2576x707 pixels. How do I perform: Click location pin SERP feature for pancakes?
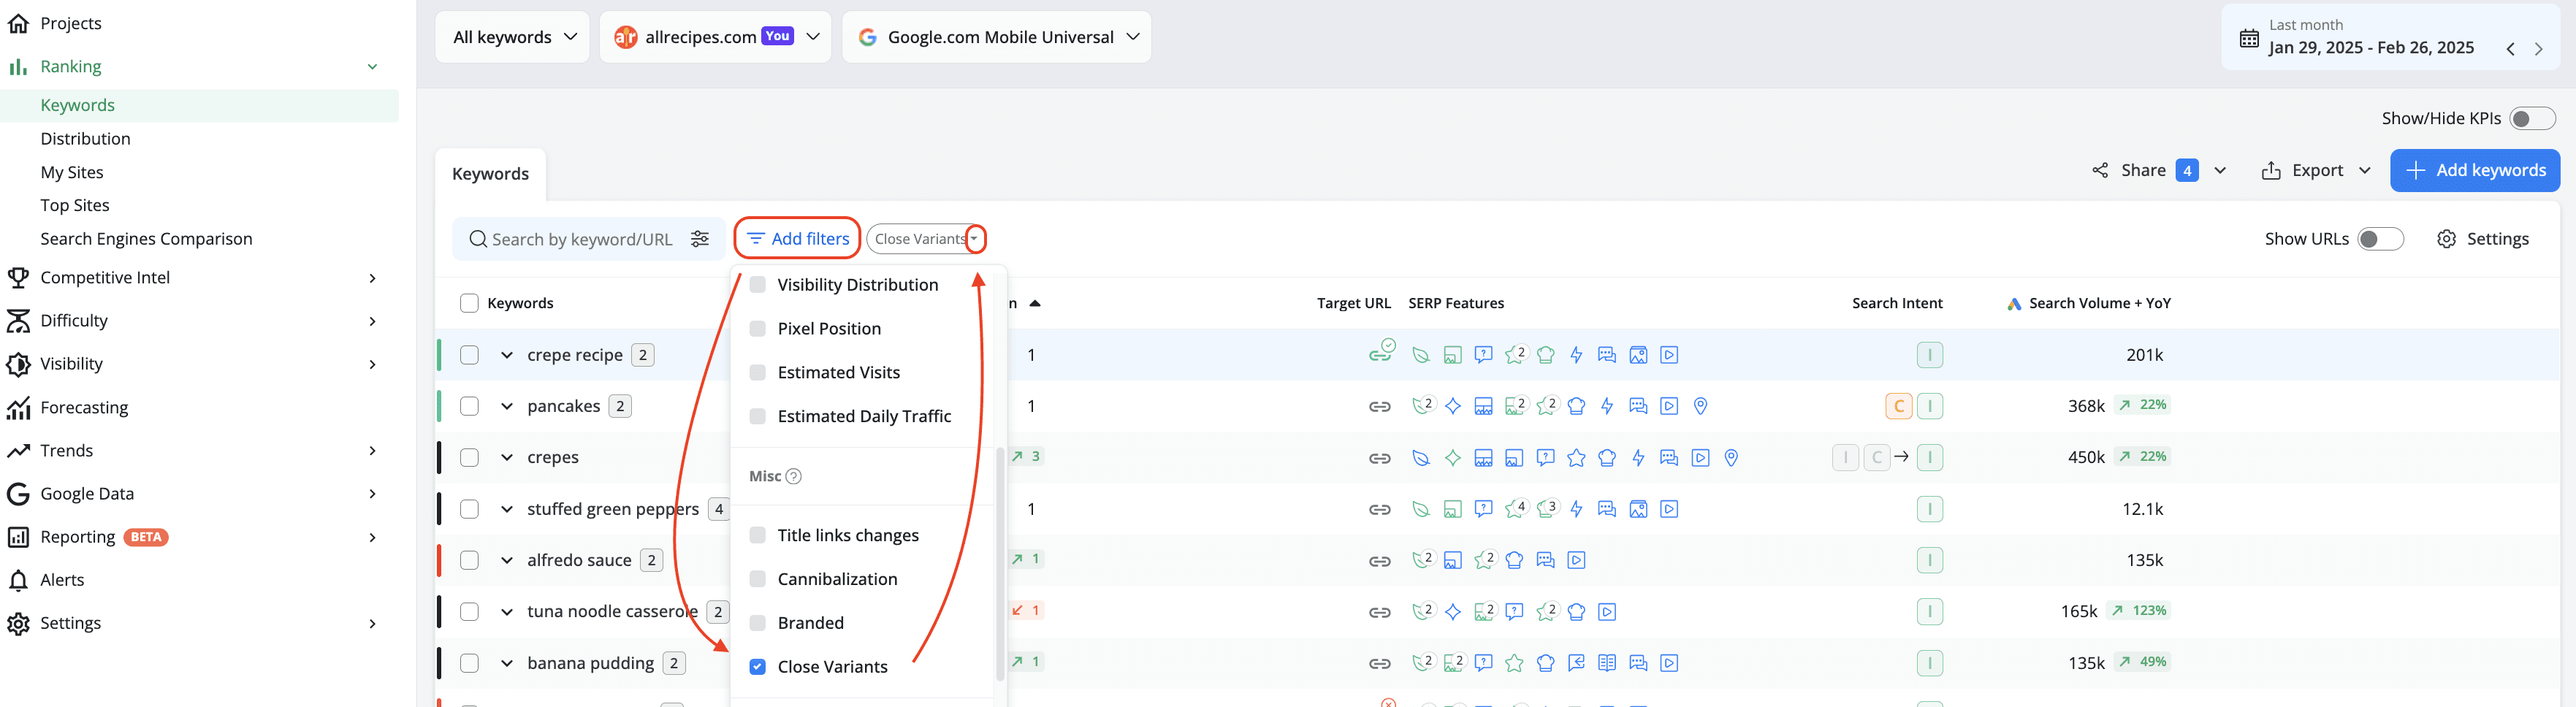(1700, 406)
